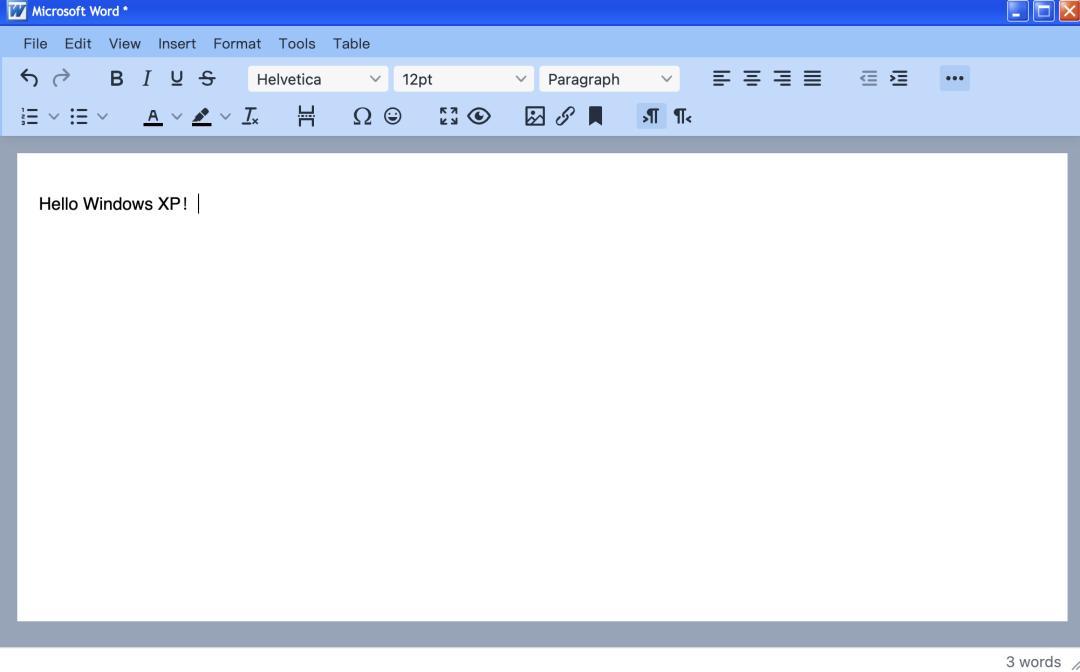
Task: Toggle underline formatting
Action: pyautogui.click(x=176, y=78)
